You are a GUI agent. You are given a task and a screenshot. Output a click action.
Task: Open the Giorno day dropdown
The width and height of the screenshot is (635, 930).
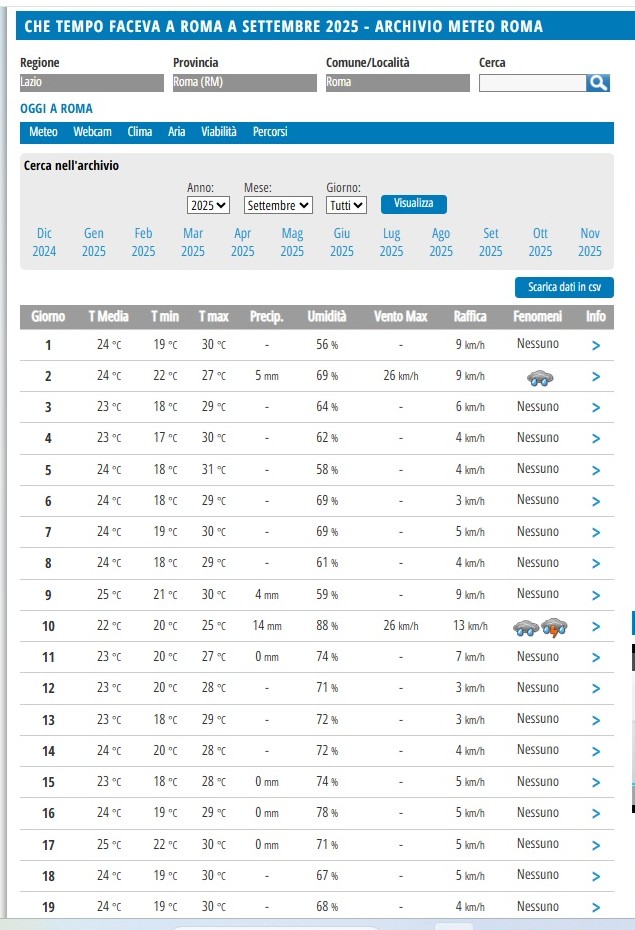(346, 205)
